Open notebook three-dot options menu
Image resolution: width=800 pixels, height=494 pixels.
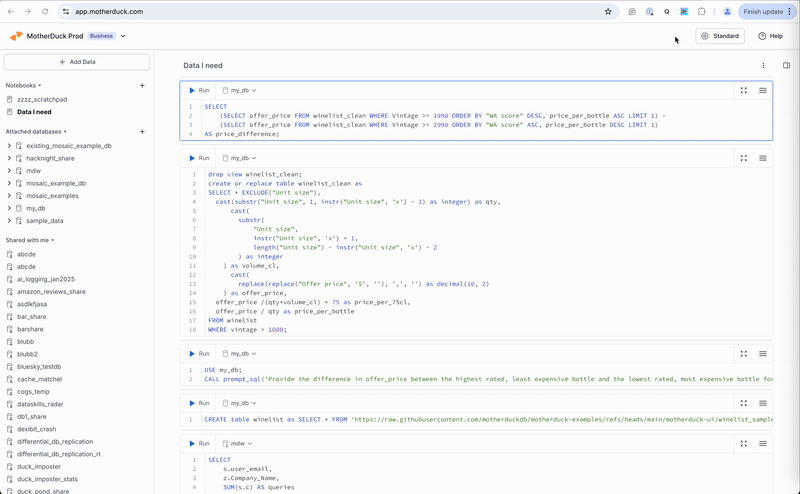point(763,65)
